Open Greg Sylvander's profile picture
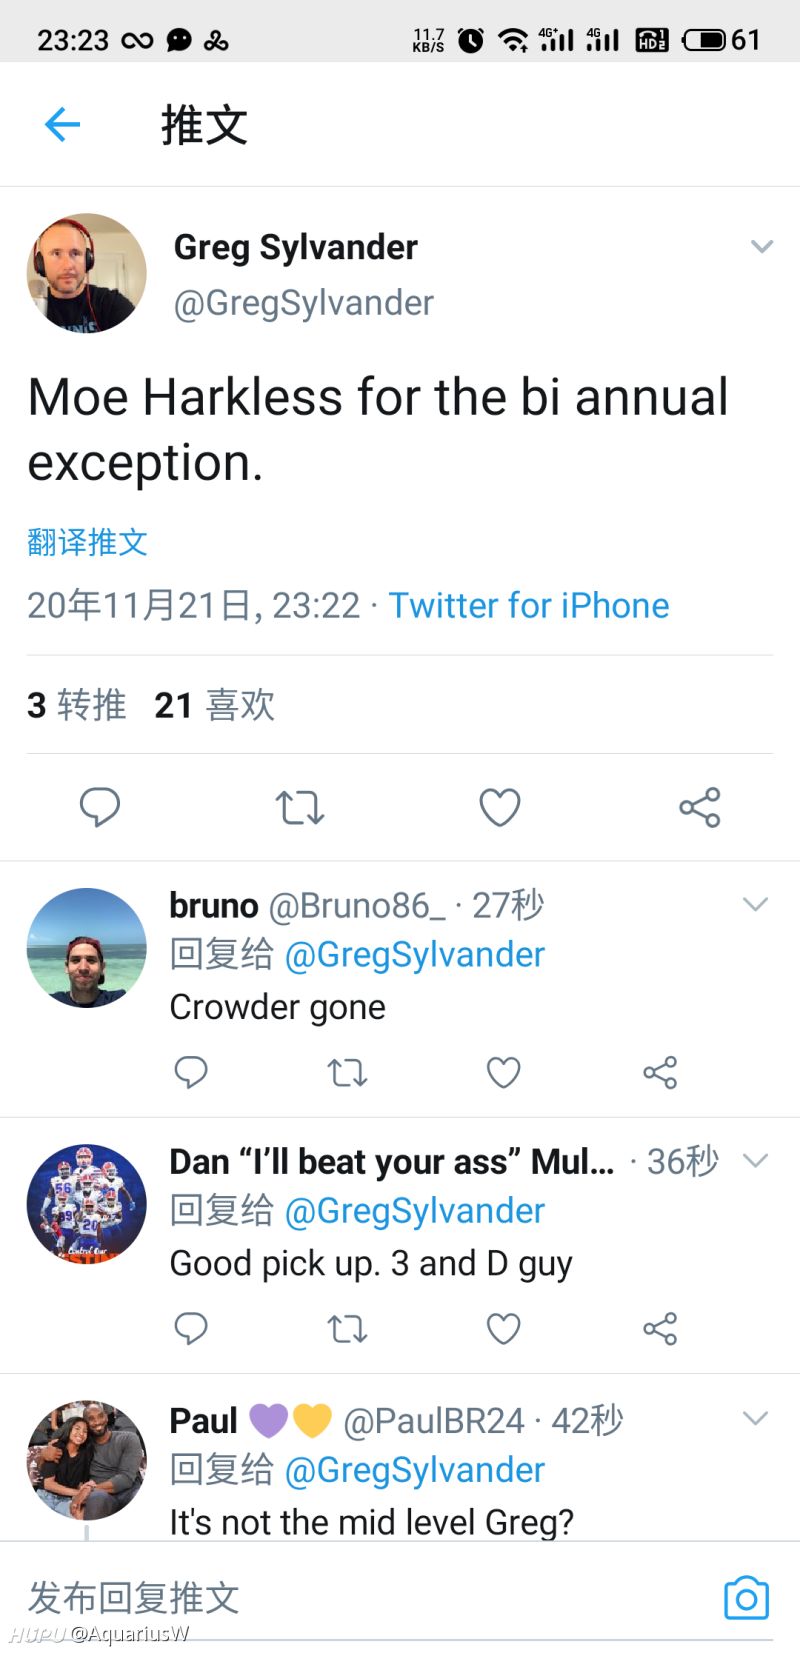 tap(87, 272)
